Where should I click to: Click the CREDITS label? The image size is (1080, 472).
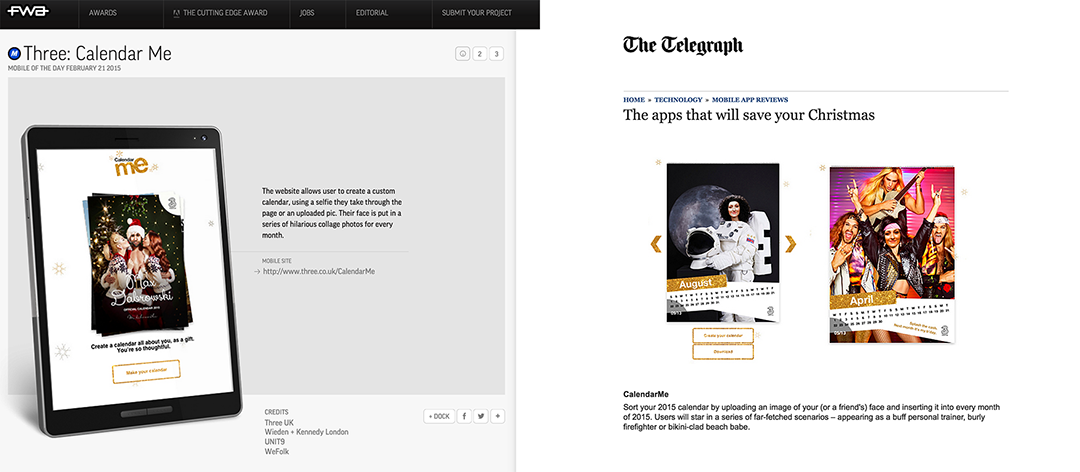[277, 412]
